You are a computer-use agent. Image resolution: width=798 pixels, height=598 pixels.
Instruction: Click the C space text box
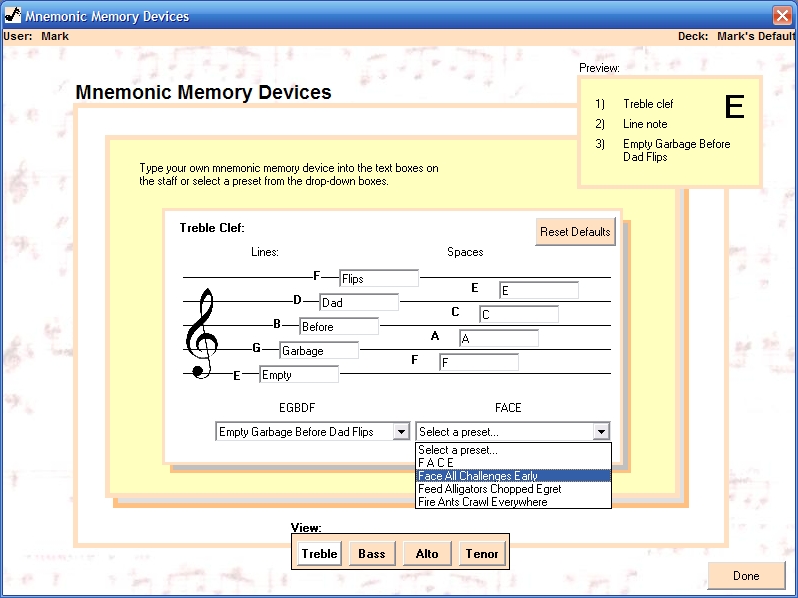(519, 314)
